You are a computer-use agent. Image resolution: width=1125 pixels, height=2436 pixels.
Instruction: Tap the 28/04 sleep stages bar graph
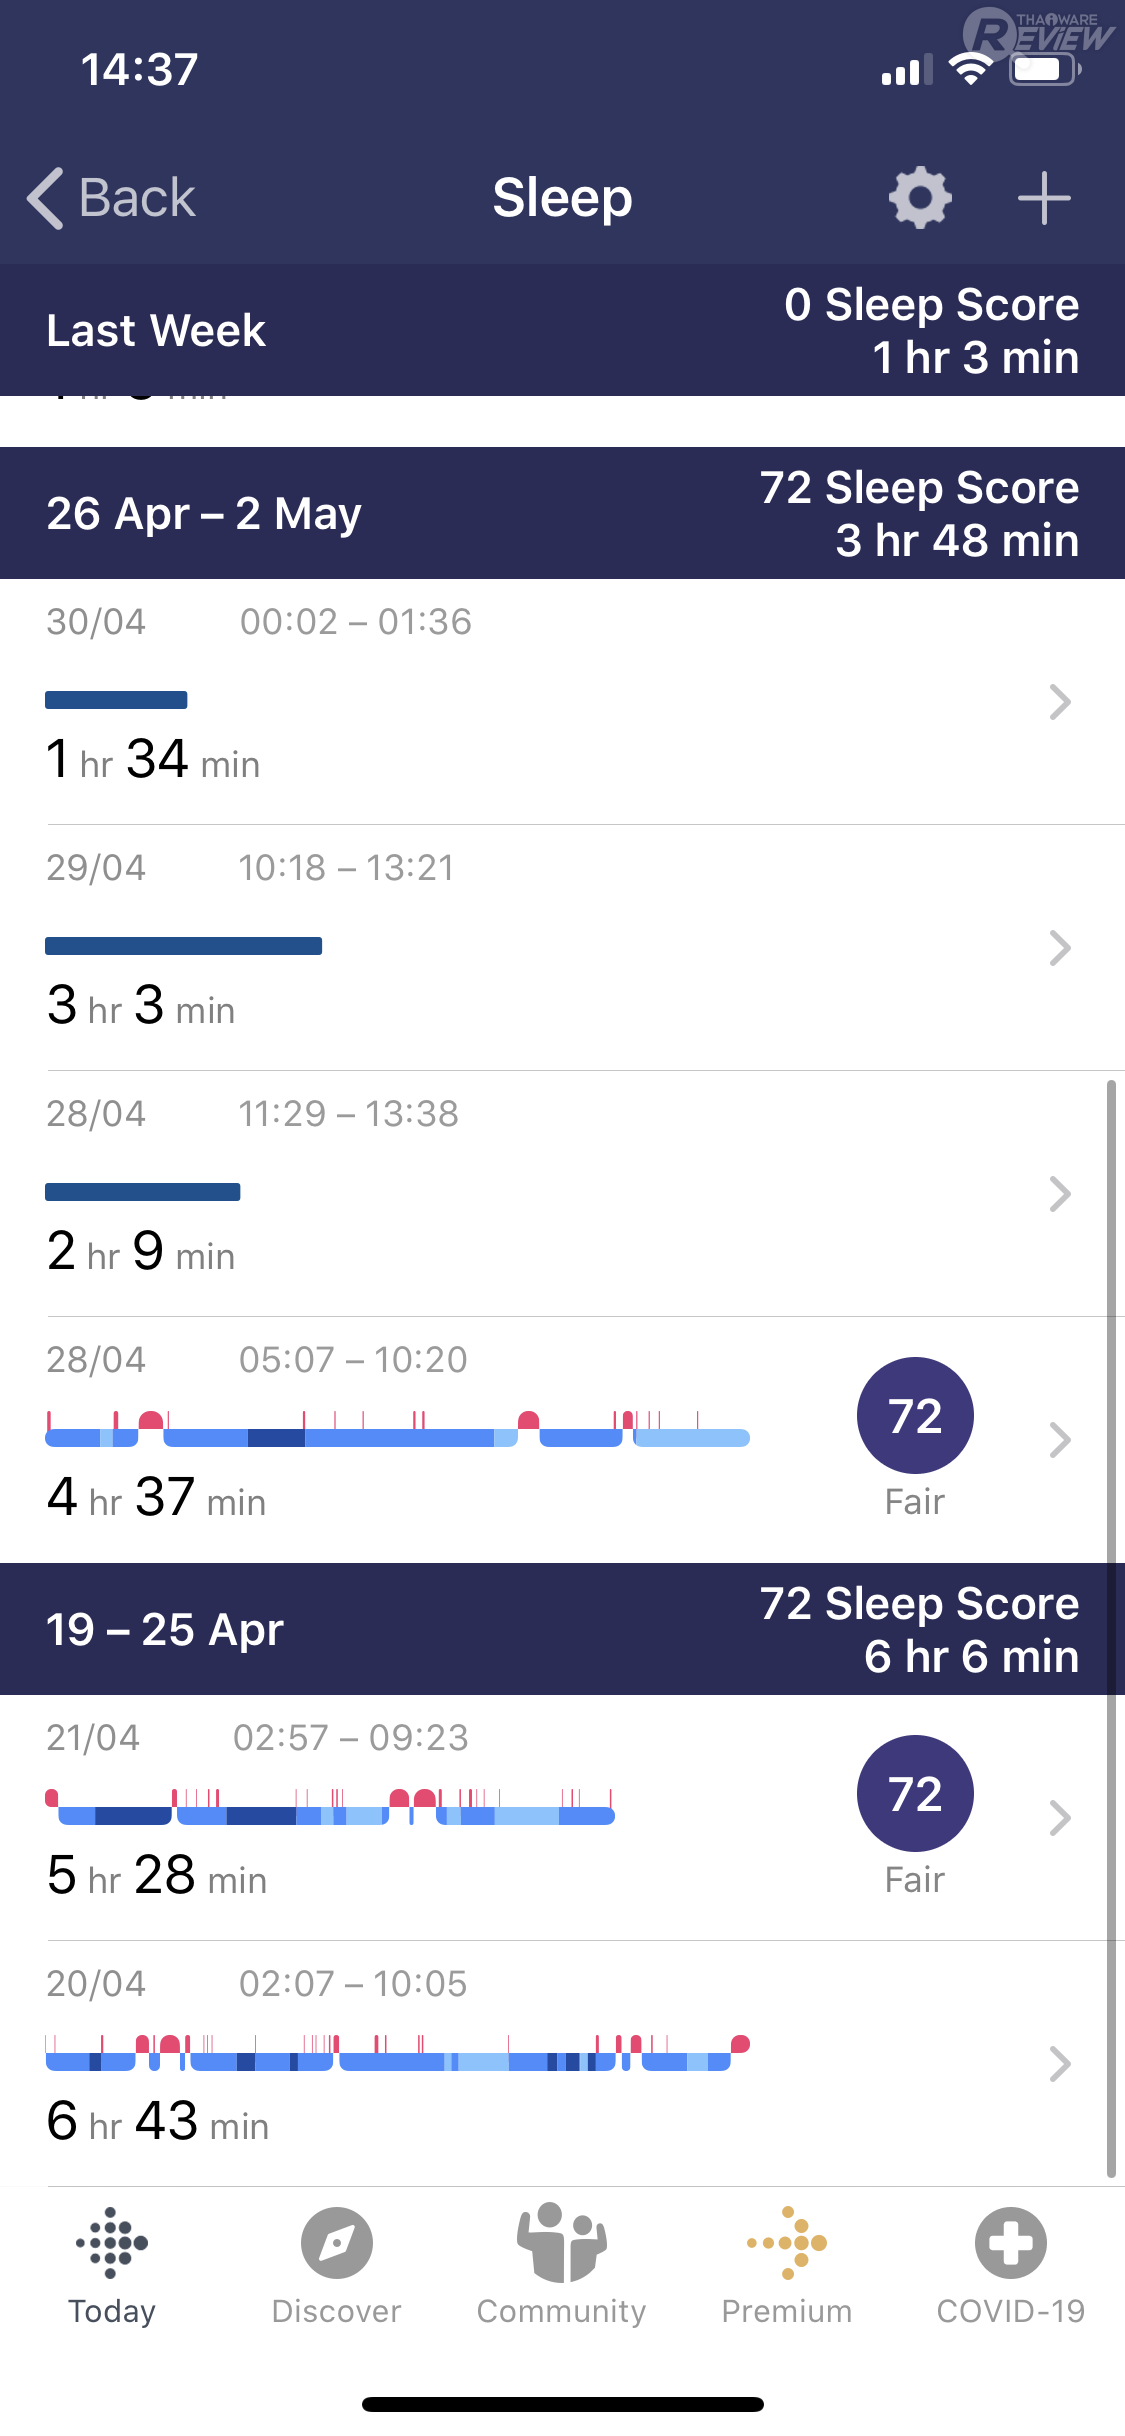pos(397,1430)
